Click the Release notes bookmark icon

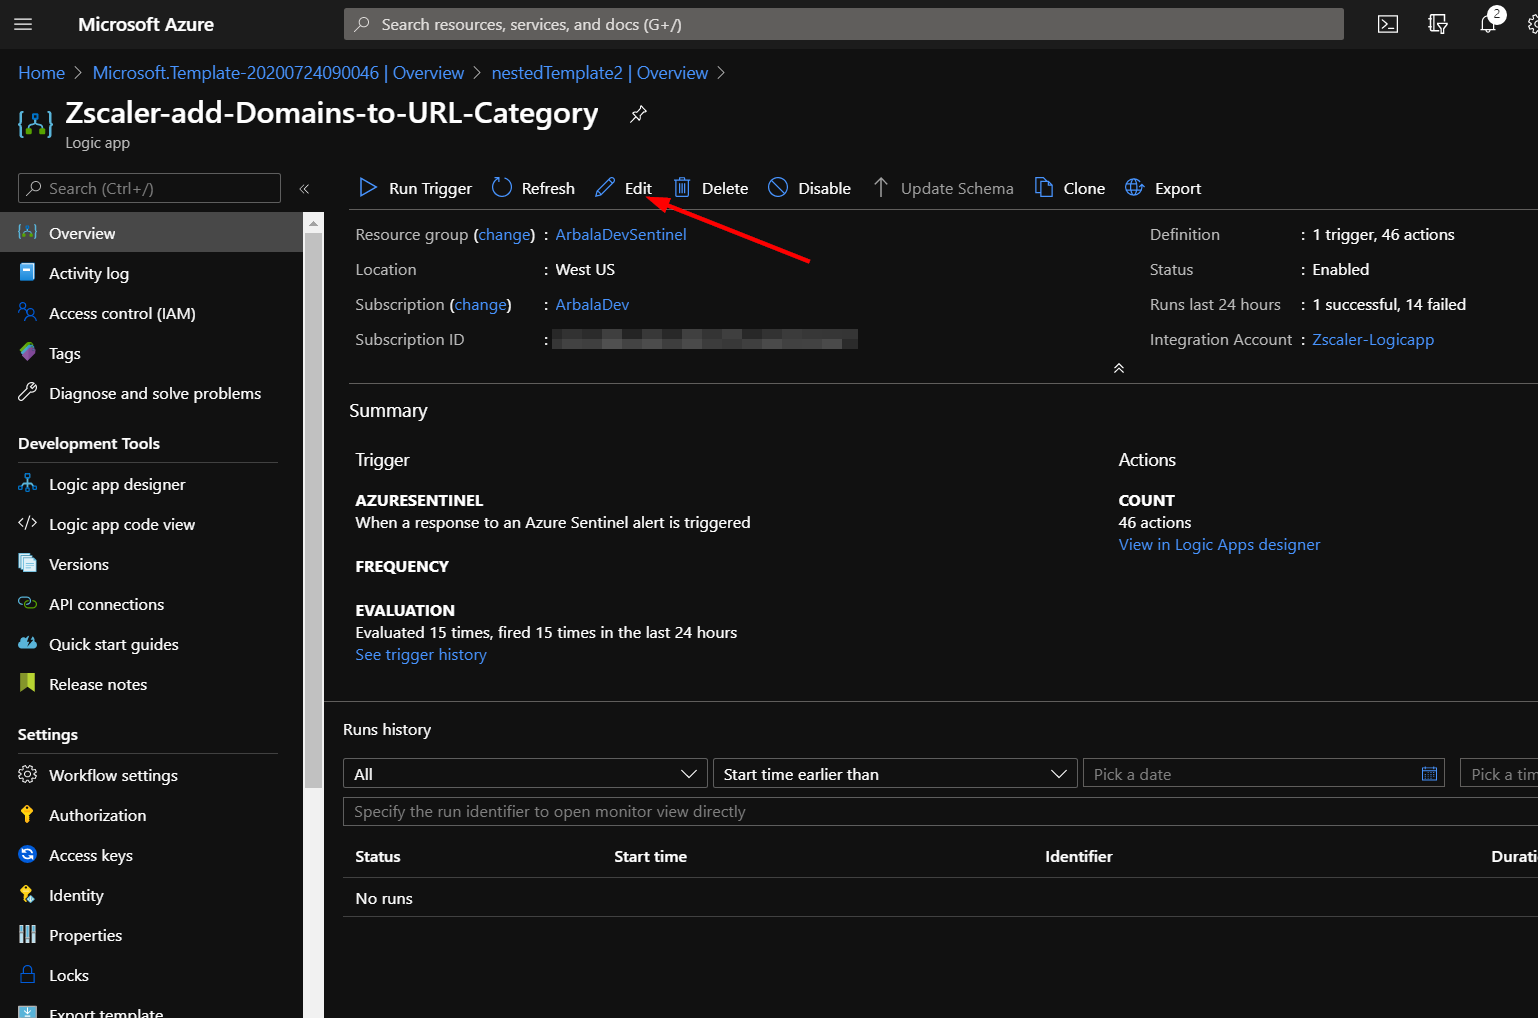[27, 683]
